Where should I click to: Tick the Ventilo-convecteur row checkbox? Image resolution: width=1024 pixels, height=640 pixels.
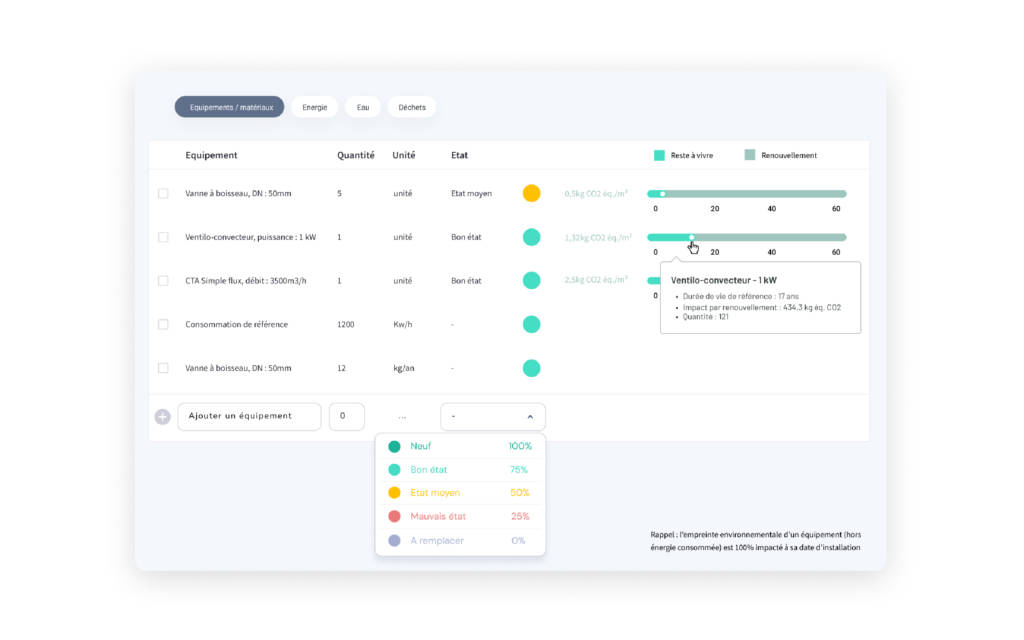pyautogui.click(x=163, y=237)
